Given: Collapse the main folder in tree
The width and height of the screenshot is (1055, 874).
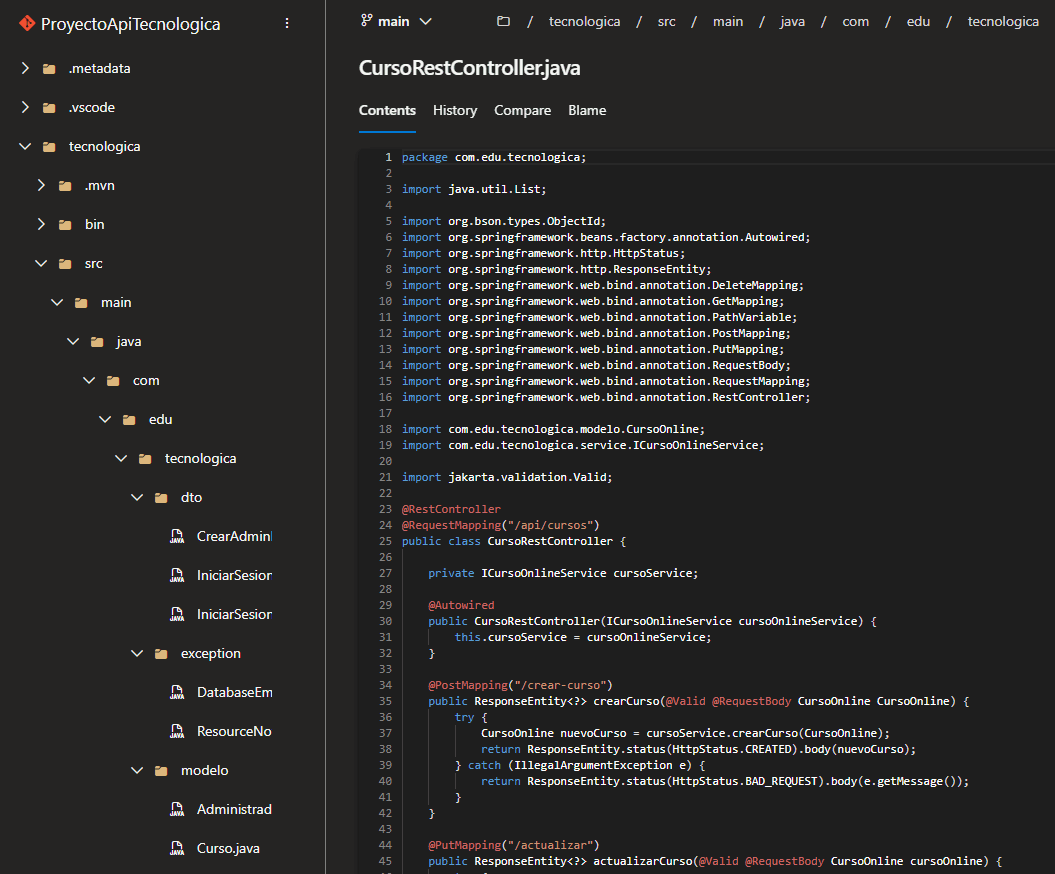Looking at the screenshot, I should [x=57, y=302].
